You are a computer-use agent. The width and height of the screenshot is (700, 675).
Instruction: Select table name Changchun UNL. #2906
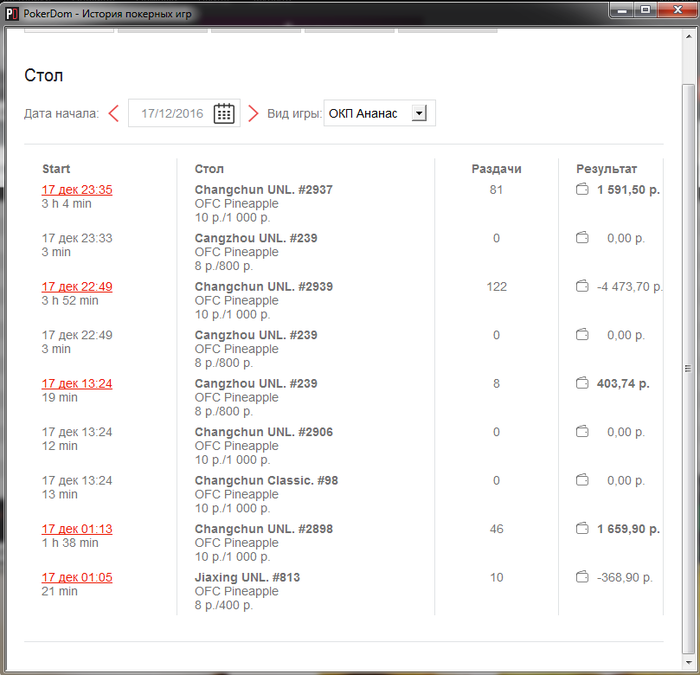pyautogui.click(x=263, y=432)
